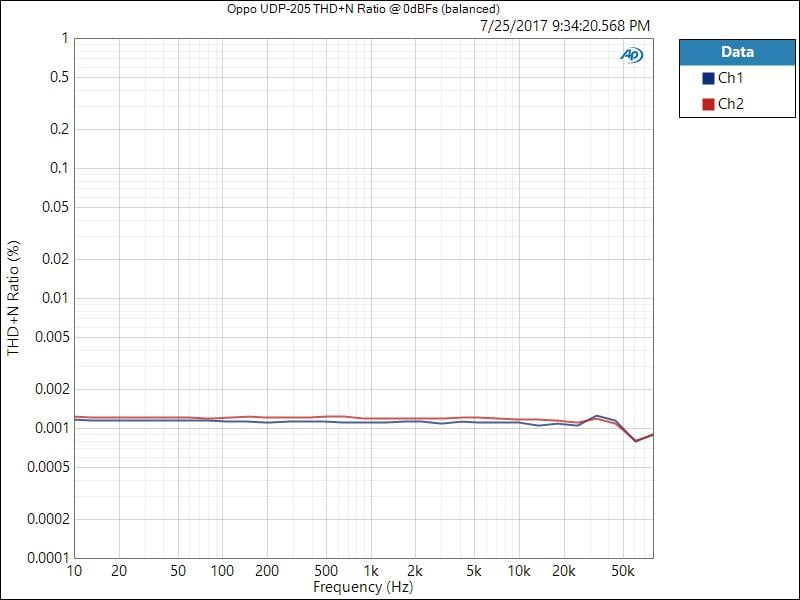800x600 pixels.
Task: Click the 100 tick label on frequency axis
Action: click(223, 571)
